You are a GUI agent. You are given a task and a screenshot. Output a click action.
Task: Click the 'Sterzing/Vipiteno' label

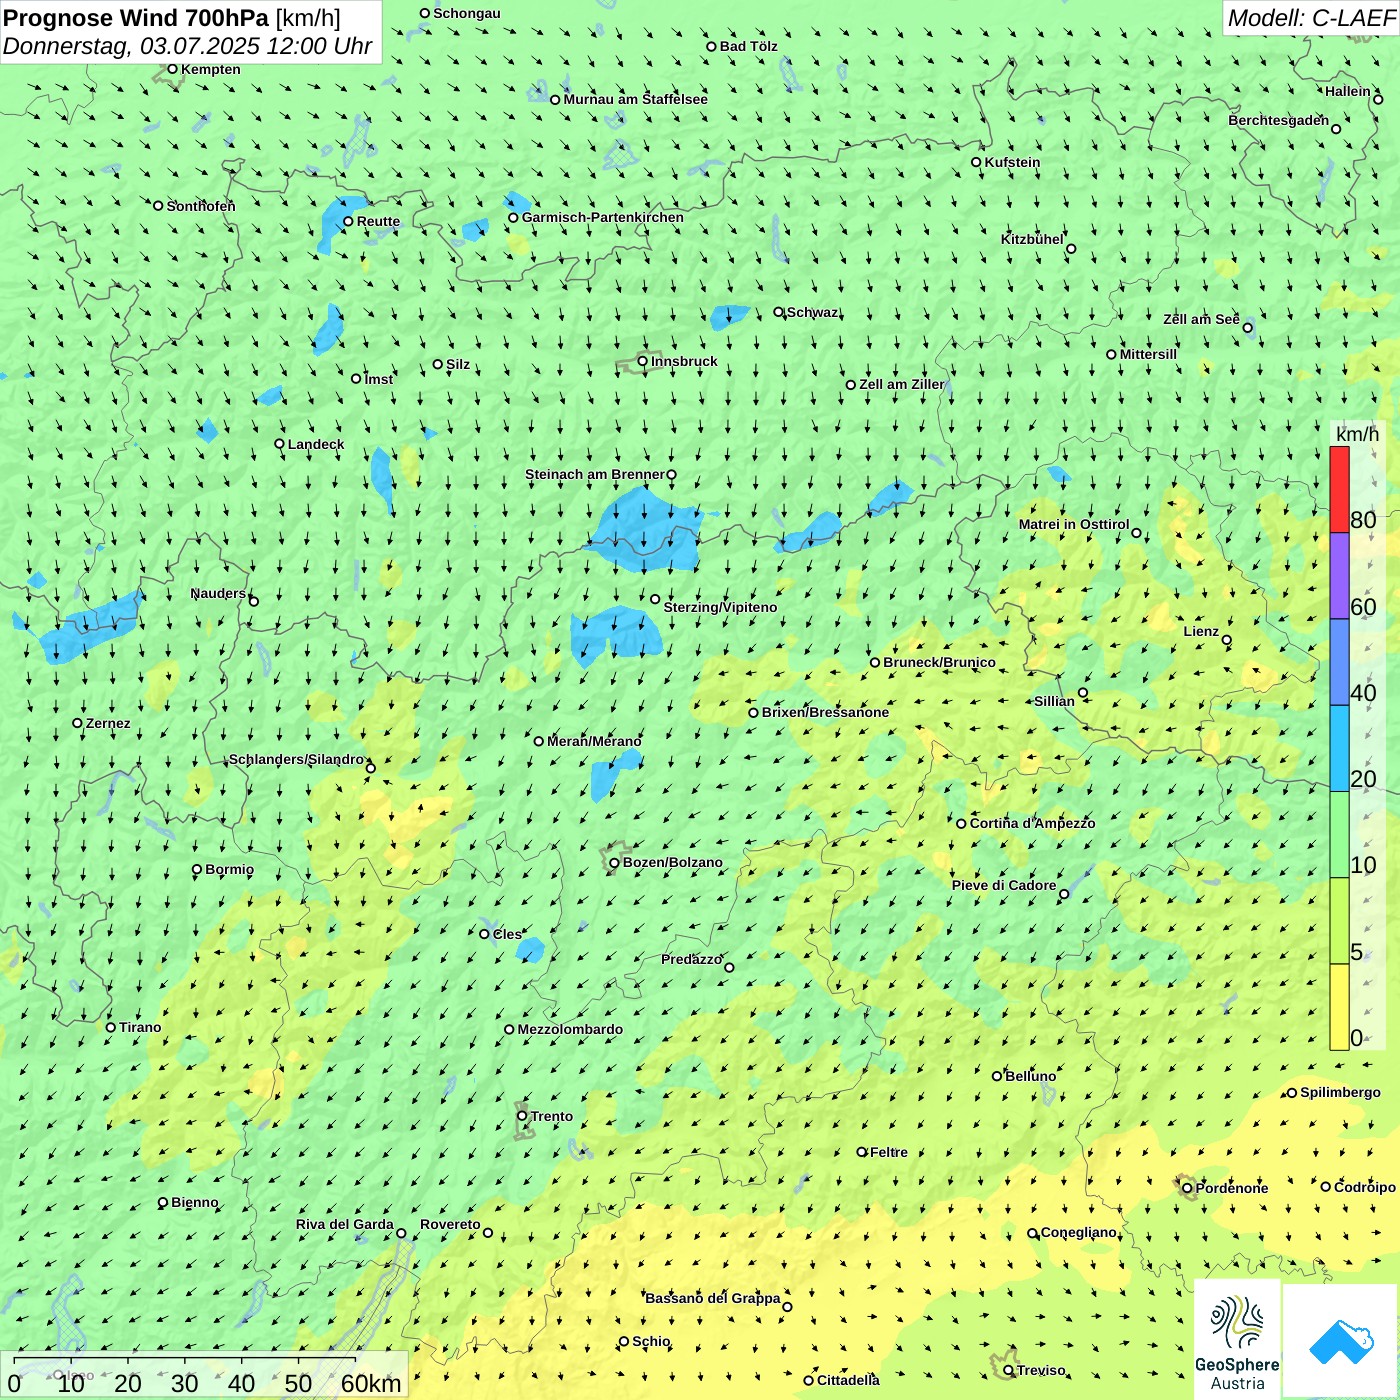pos(720,607)
